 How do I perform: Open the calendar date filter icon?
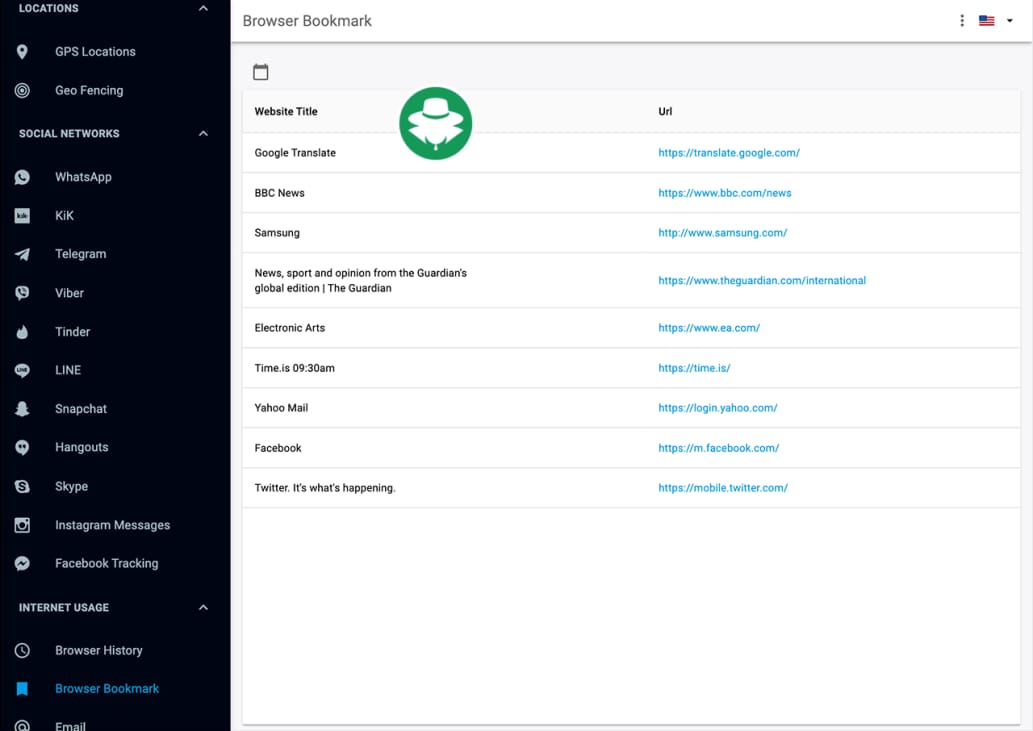coord(261,71)
